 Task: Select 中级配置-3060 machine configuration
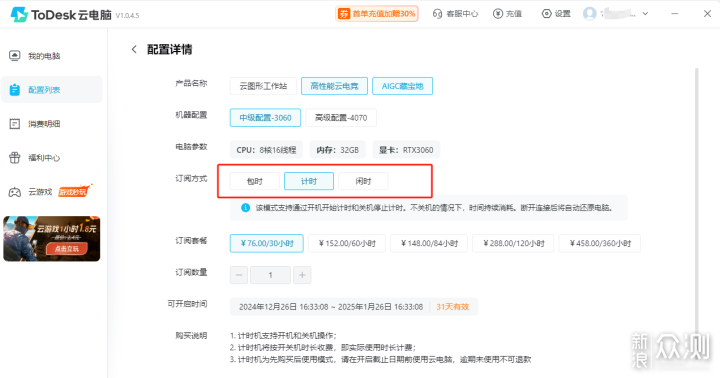[265, 118]
